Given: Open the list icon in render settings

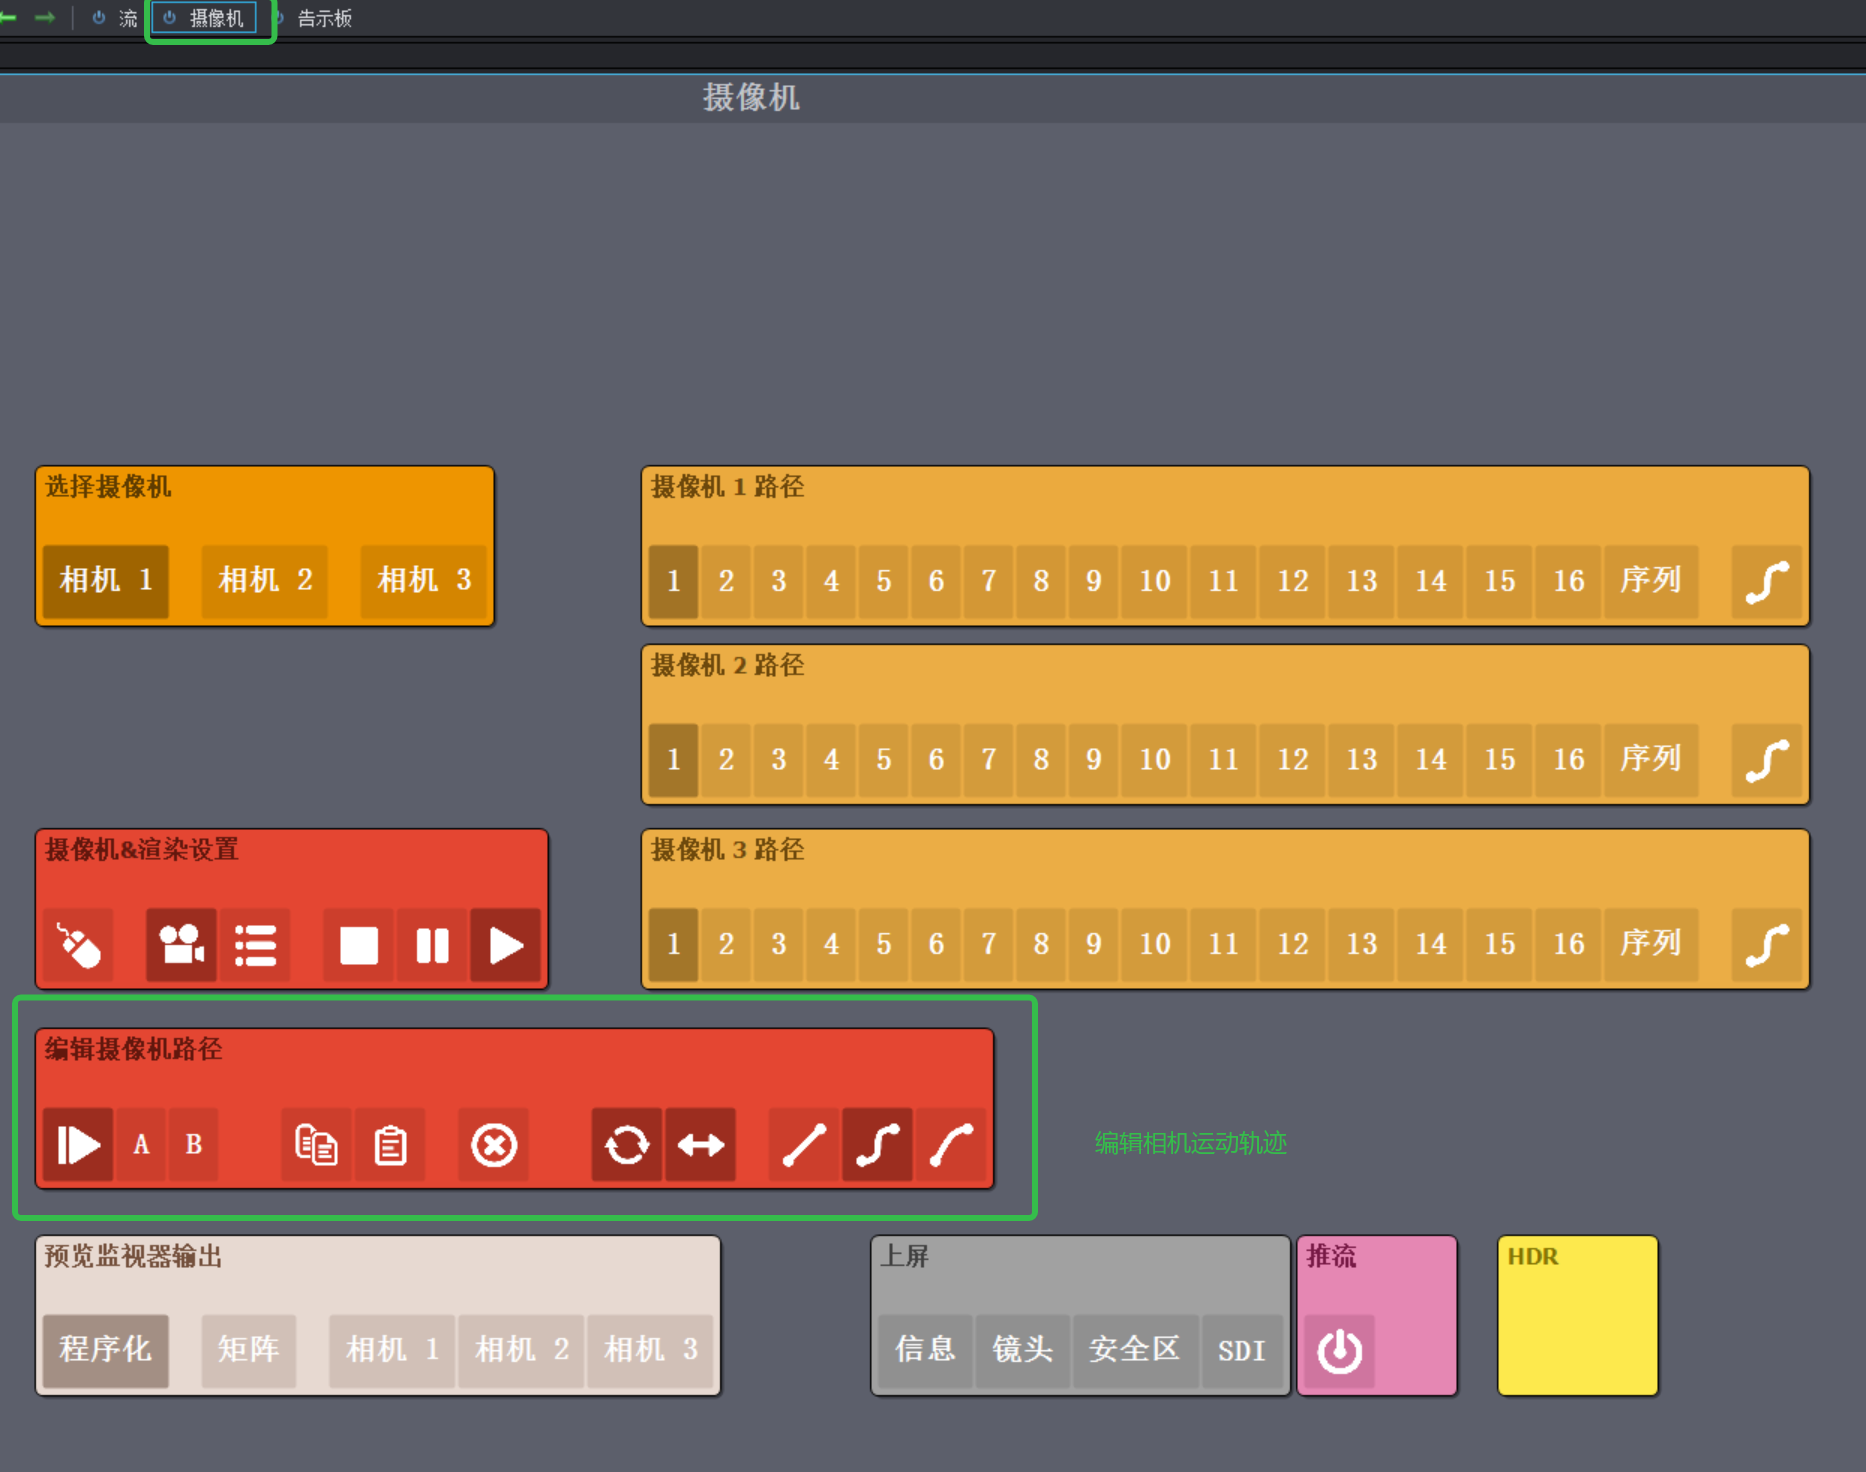Looking at the screenshot, I should click(255, 945).
